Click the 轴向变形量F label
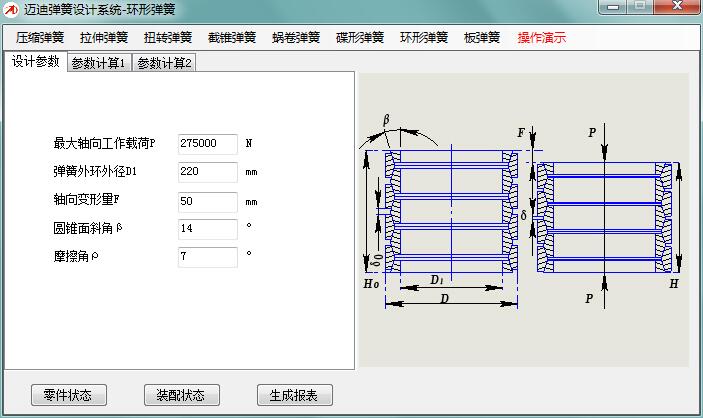703x418 pixels. [x=86, y=199]
